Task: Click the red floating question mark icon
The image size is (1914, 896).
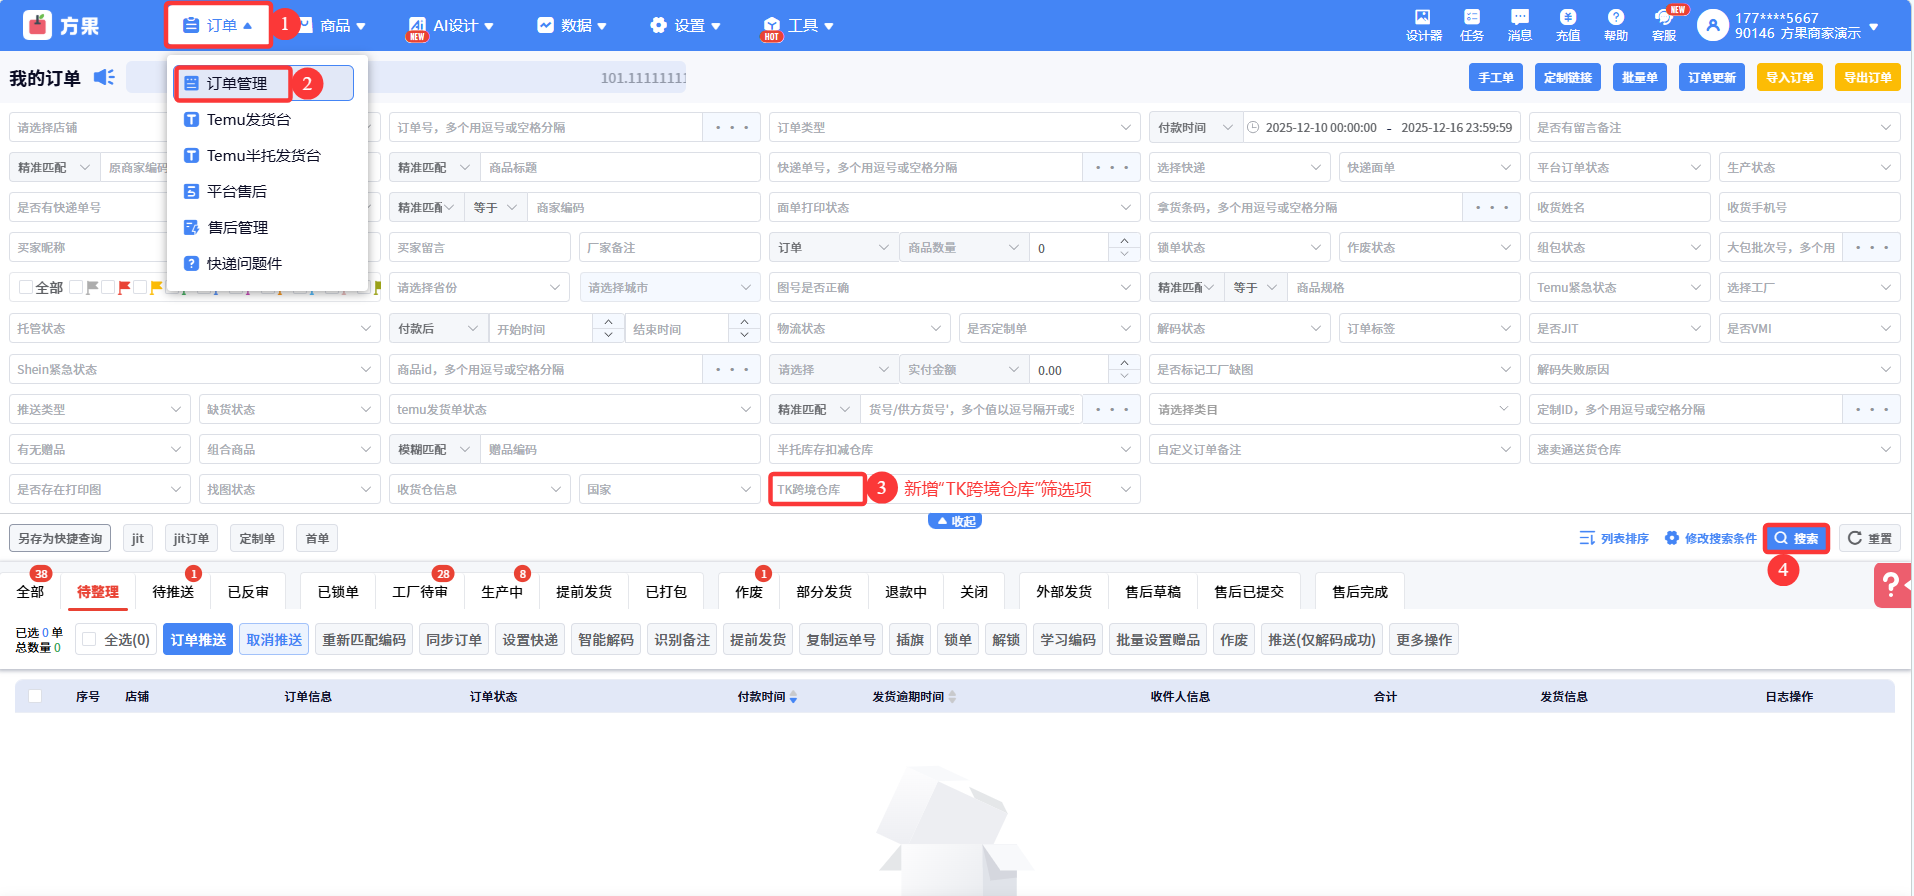Action: coord(1892,585)
